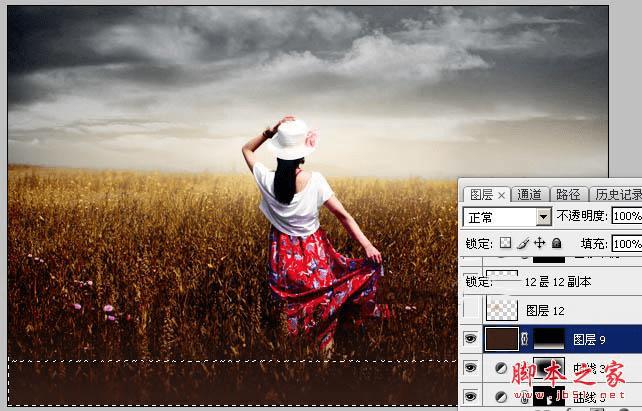Click the adjustment icon of the first curves layer below 图层 9
Image resolution: width=642 pixels, height=411 pixels.
(x=501, y=368)
